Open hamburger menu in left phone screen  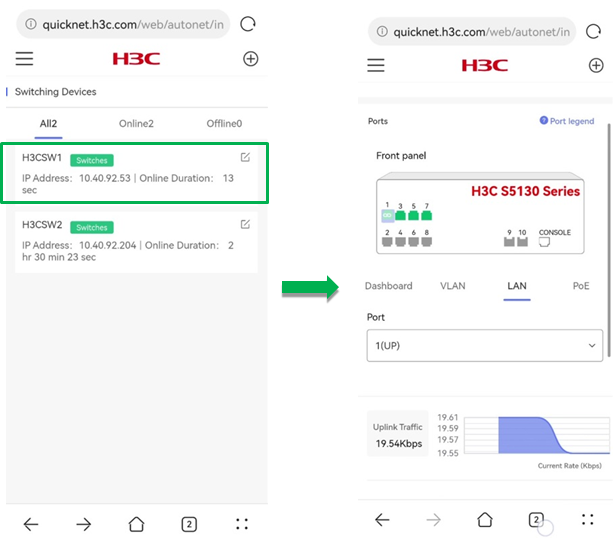(x=24, y=59)
